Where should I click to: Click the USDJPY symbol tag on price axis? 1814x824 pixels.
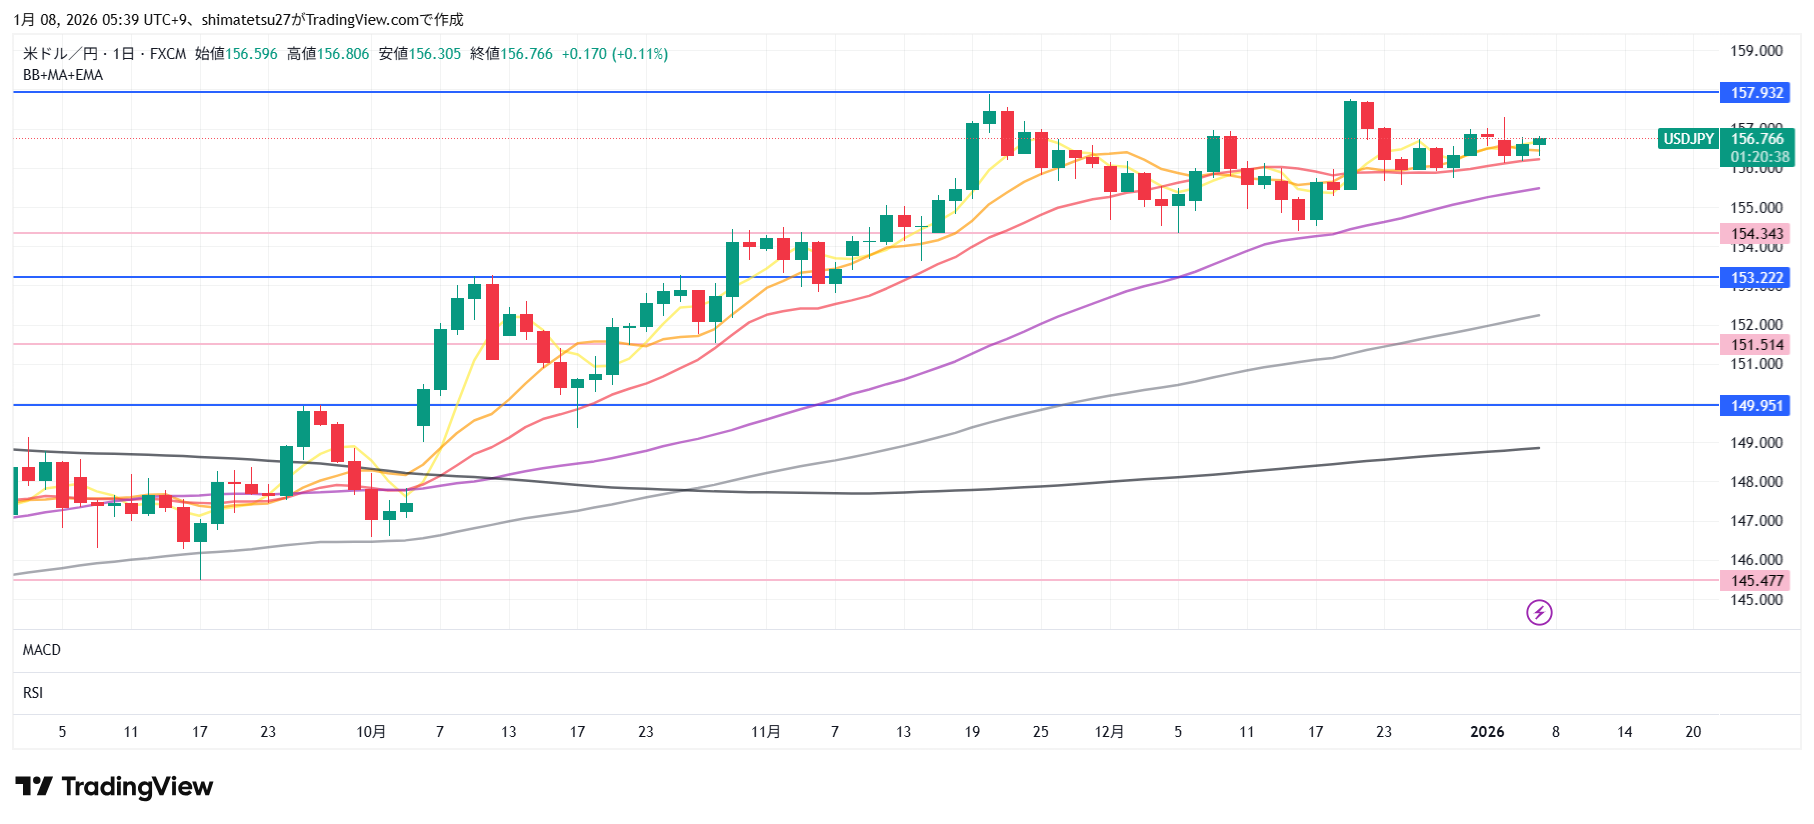coord(1688,139)
